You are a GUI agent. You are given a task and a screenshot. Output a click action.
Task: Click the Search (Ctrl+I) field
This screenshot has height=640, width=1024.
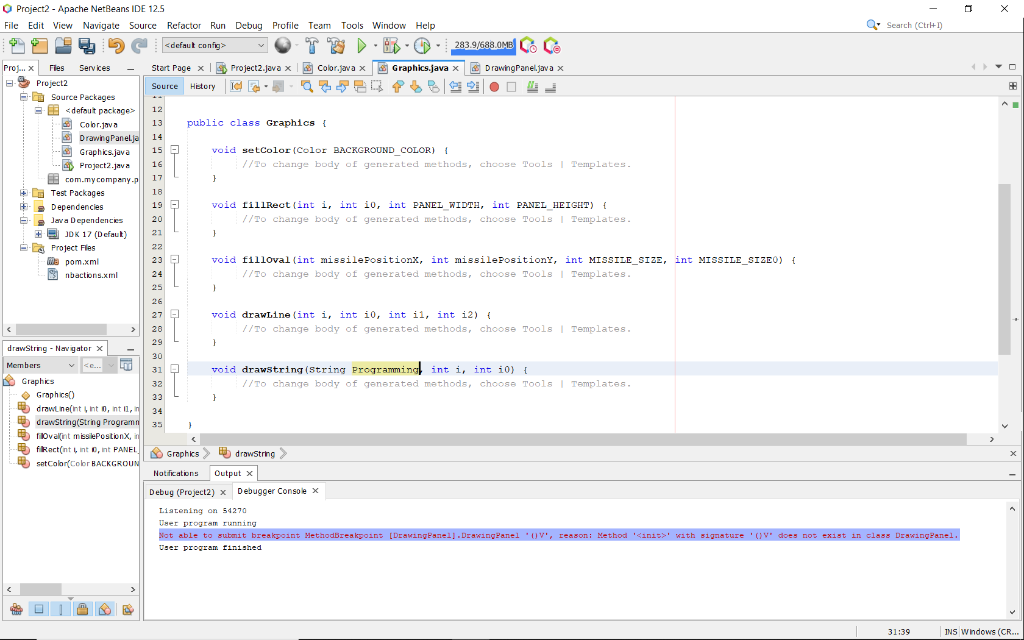click(x=938, y=25)
